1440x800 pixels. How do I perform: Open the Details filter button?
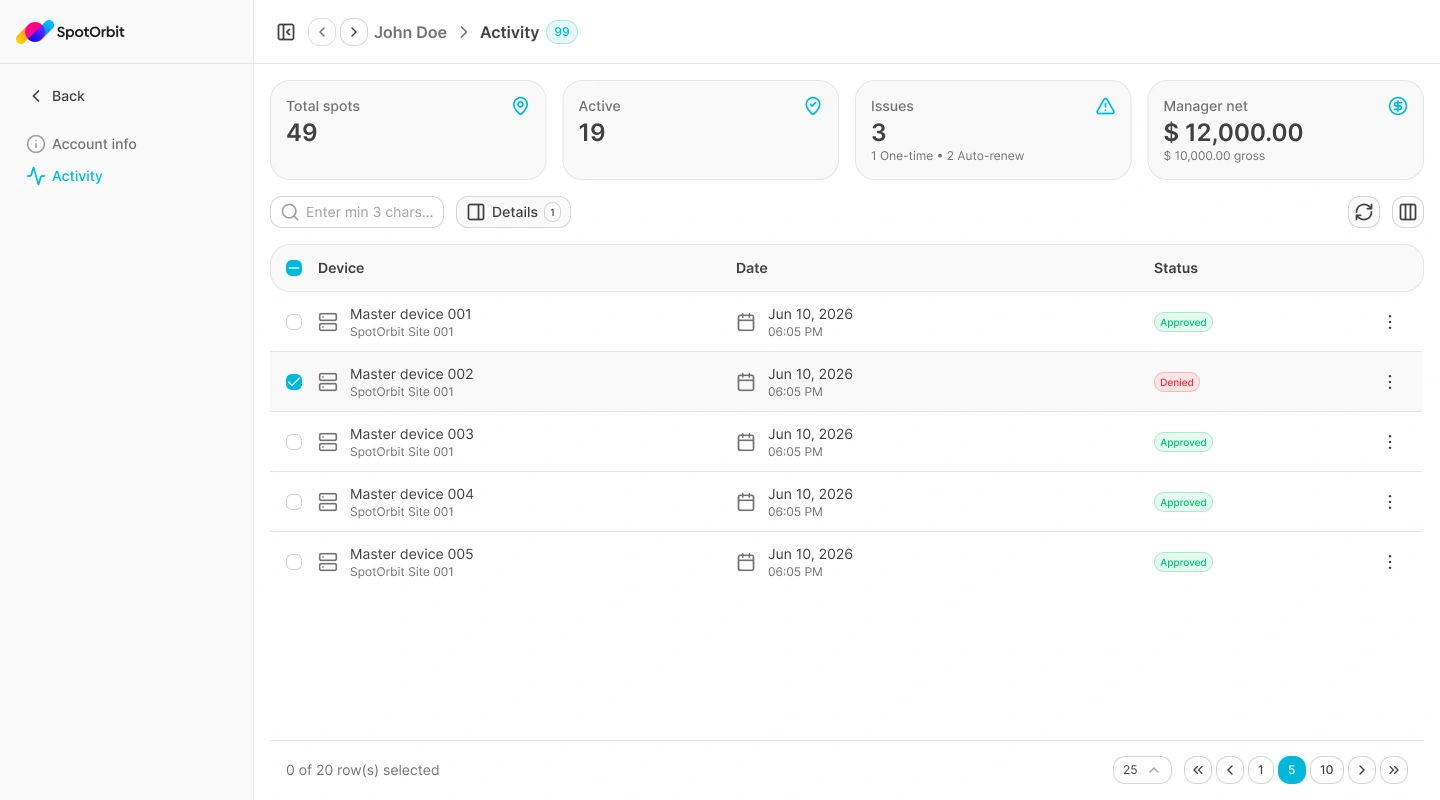tap(513, 212)
